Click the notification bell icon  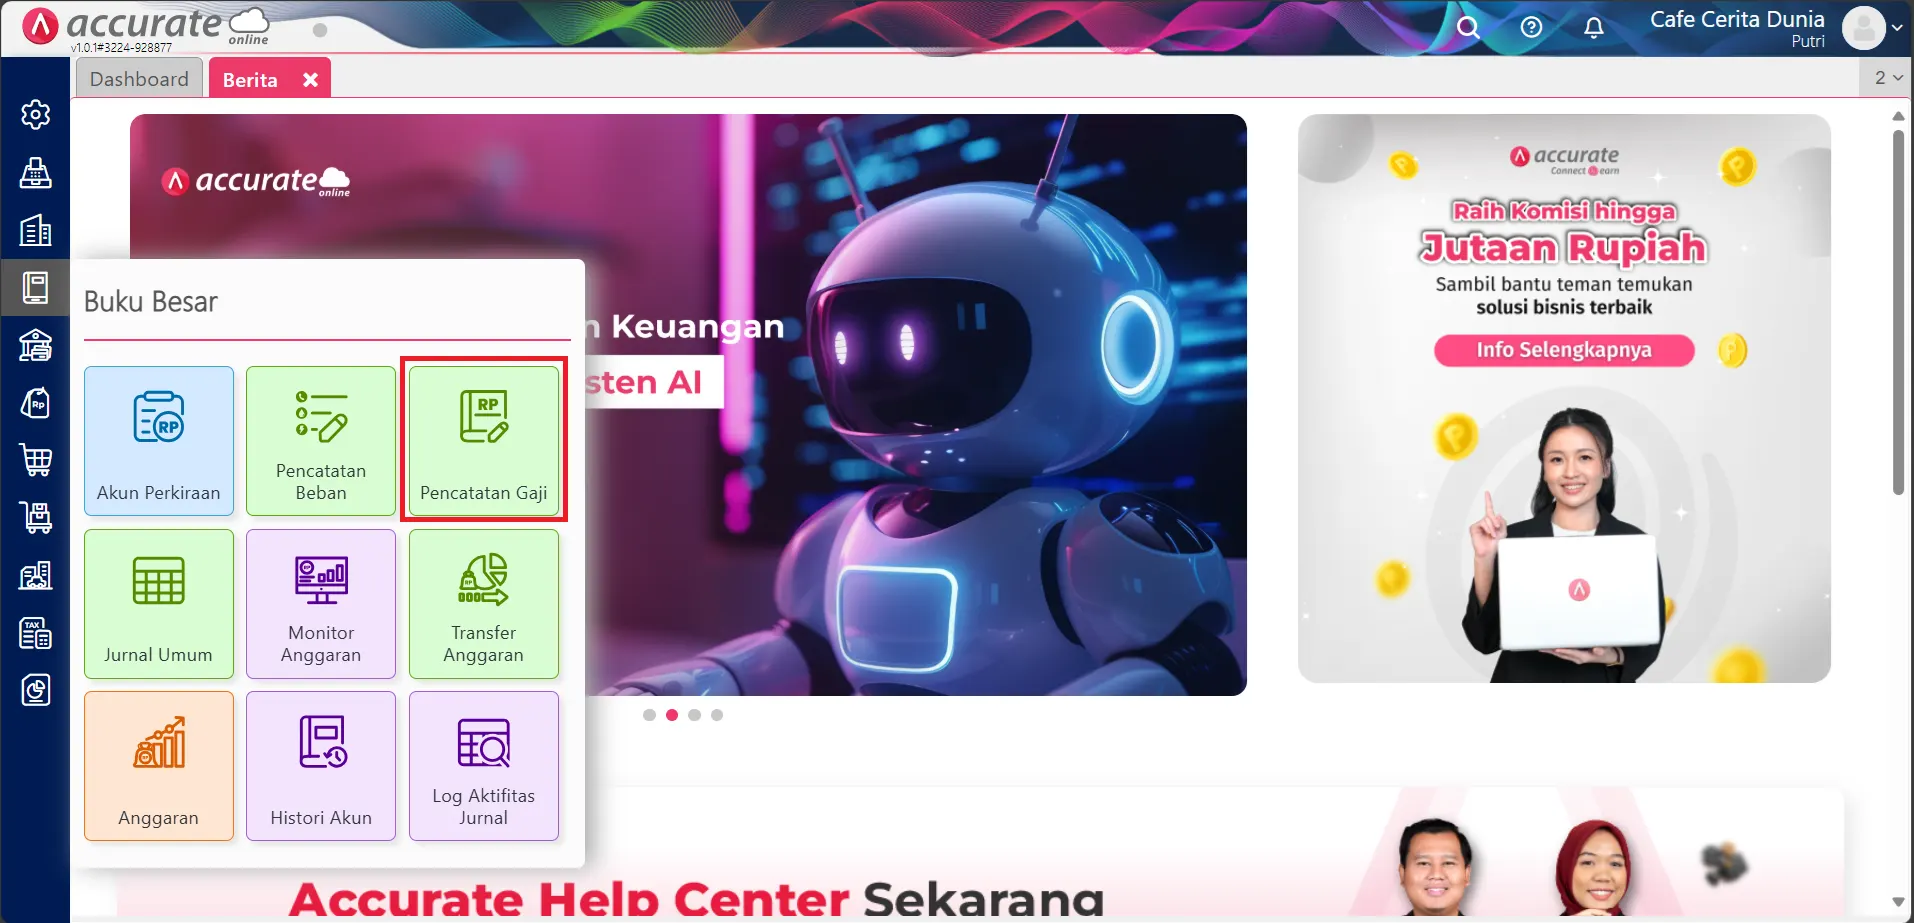point(1594,28)
